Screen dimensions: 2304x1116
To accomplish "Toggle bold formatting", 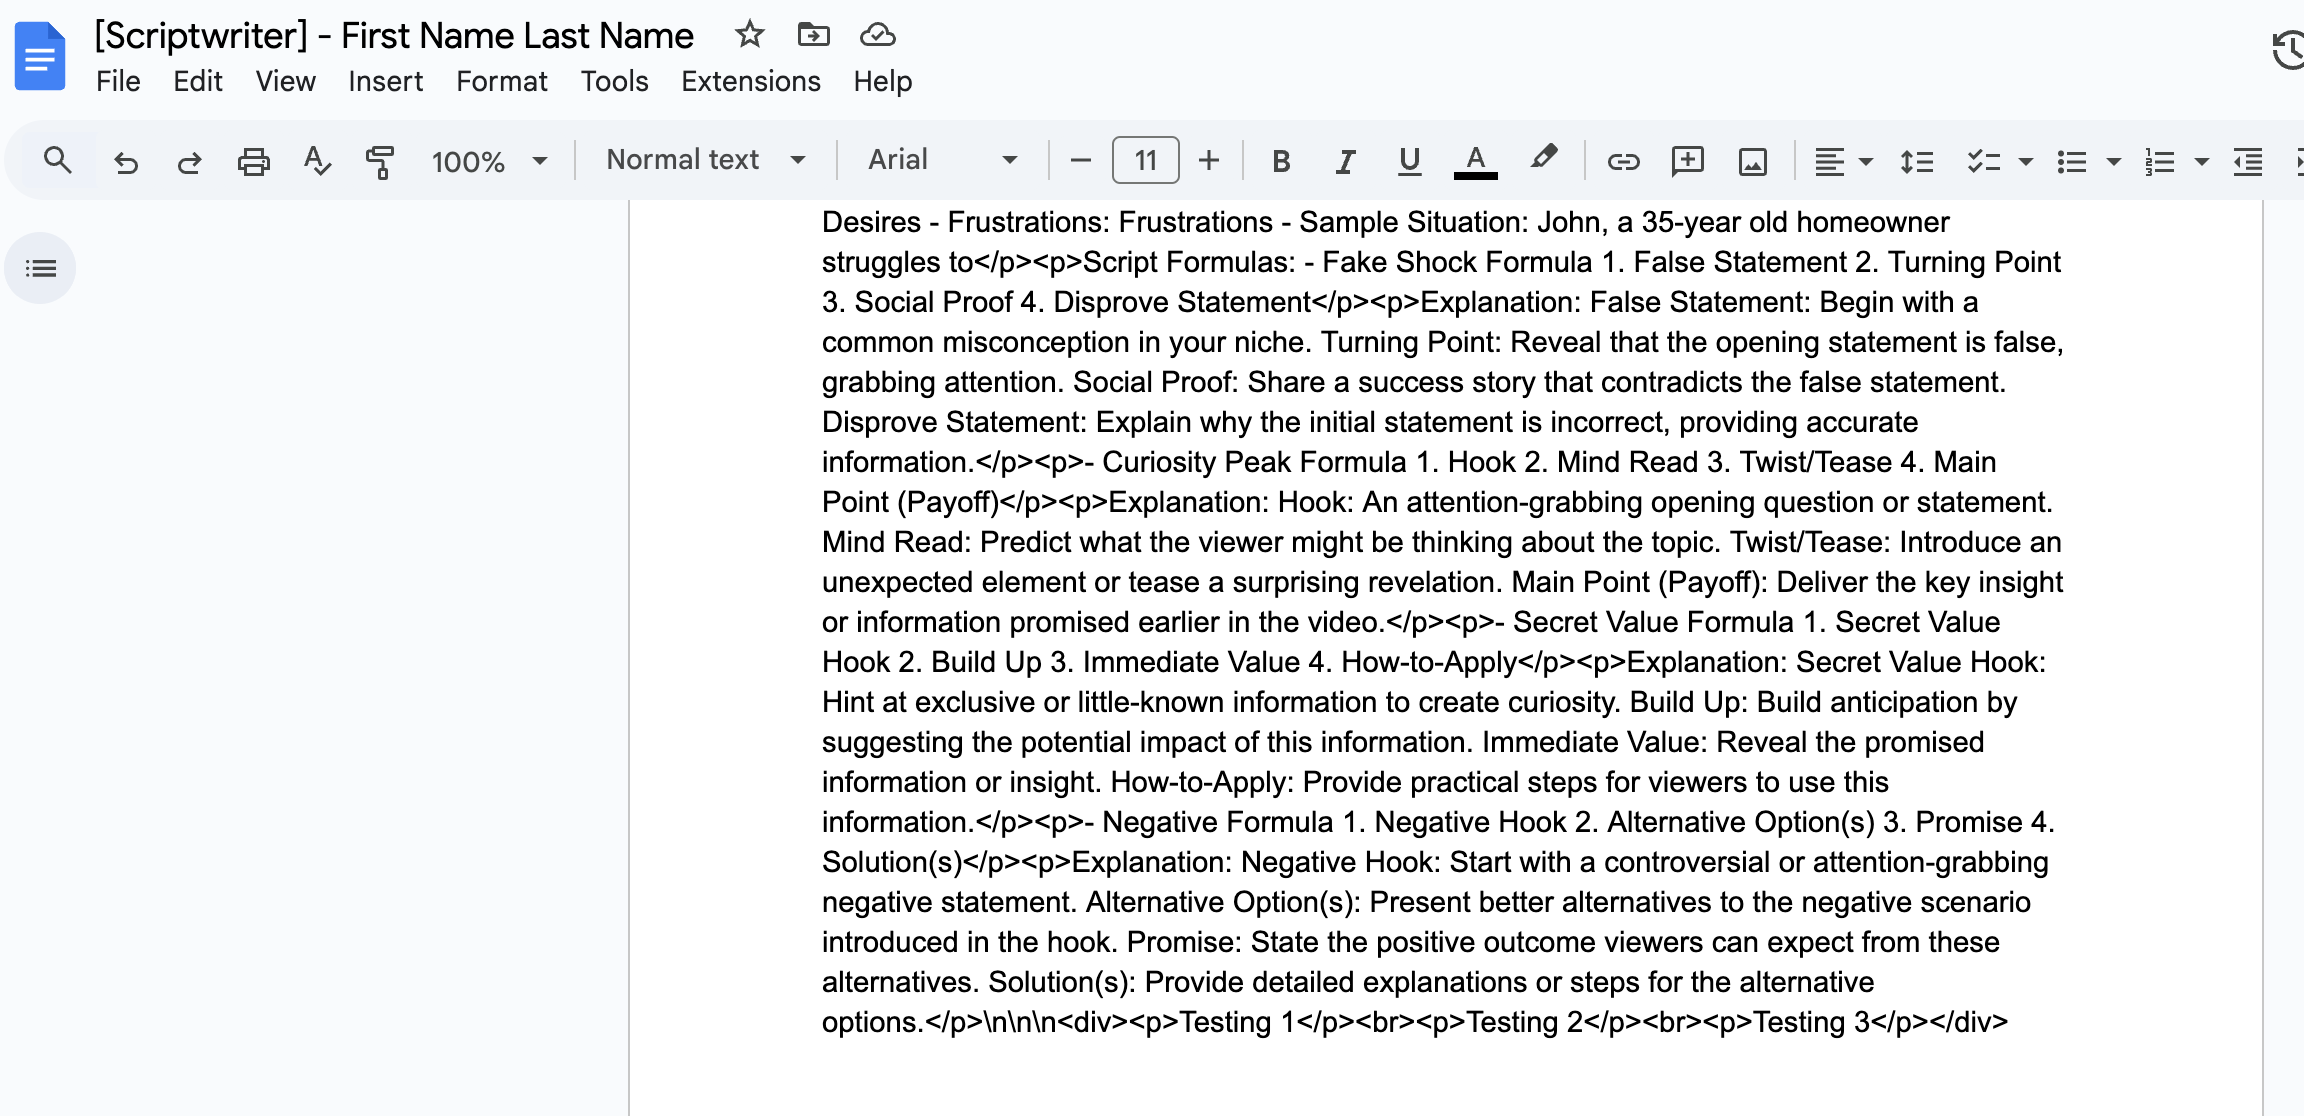I will click(x=1280, y=161).
